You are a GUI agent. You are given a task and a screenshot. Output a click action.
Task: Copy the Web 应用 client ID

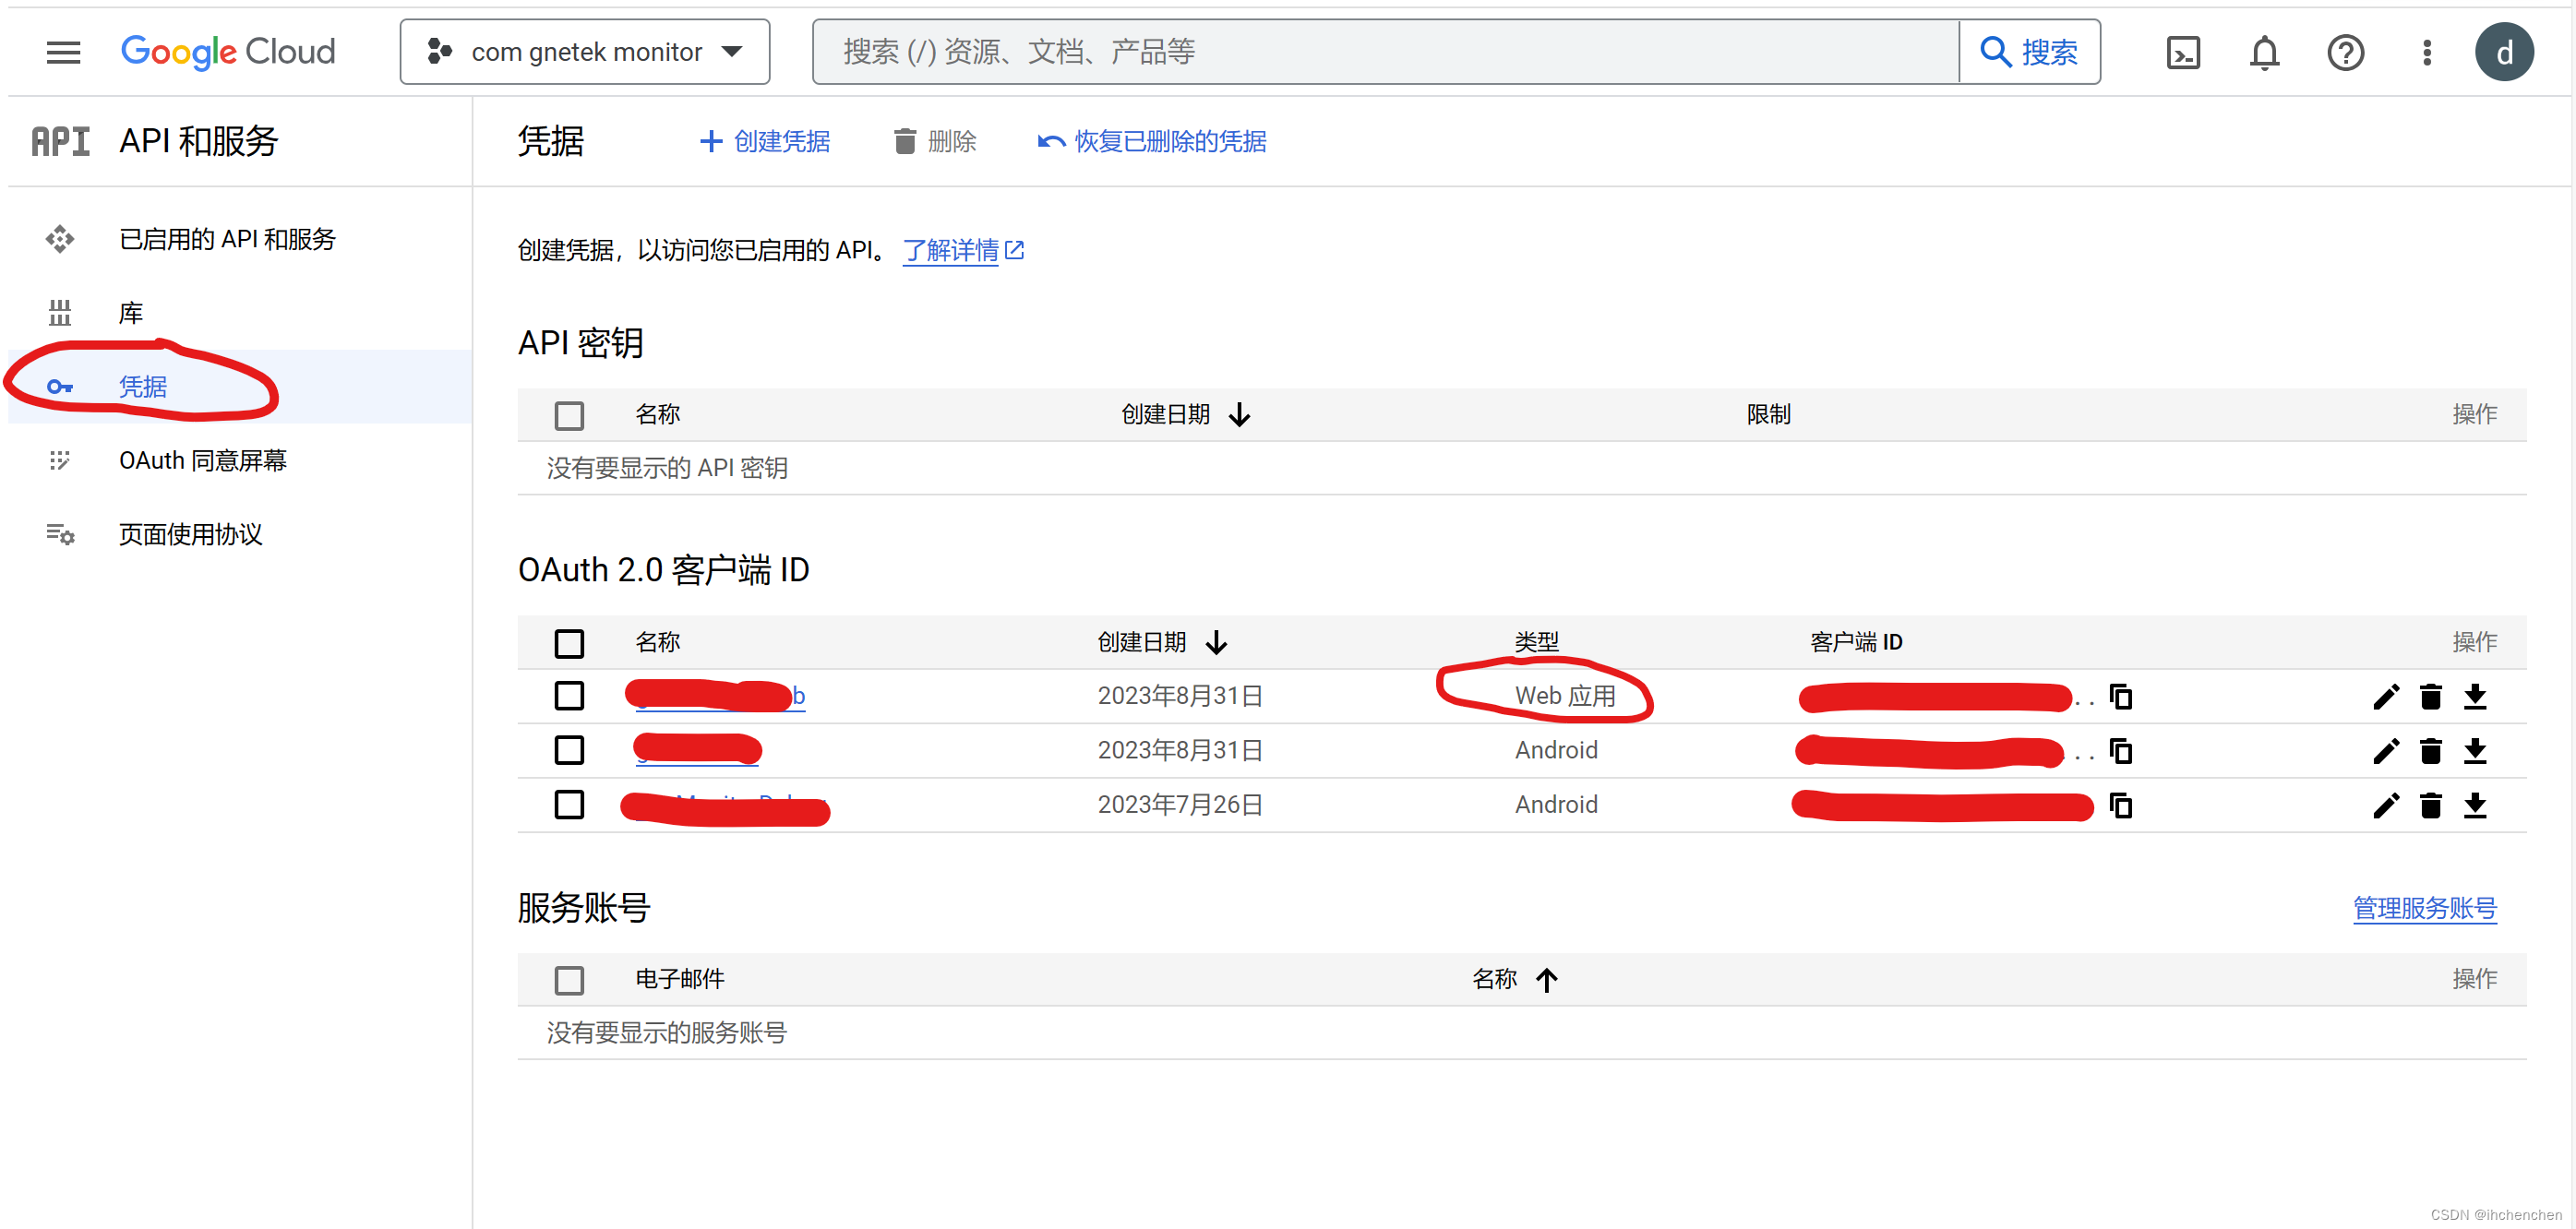click(2121, 696)
